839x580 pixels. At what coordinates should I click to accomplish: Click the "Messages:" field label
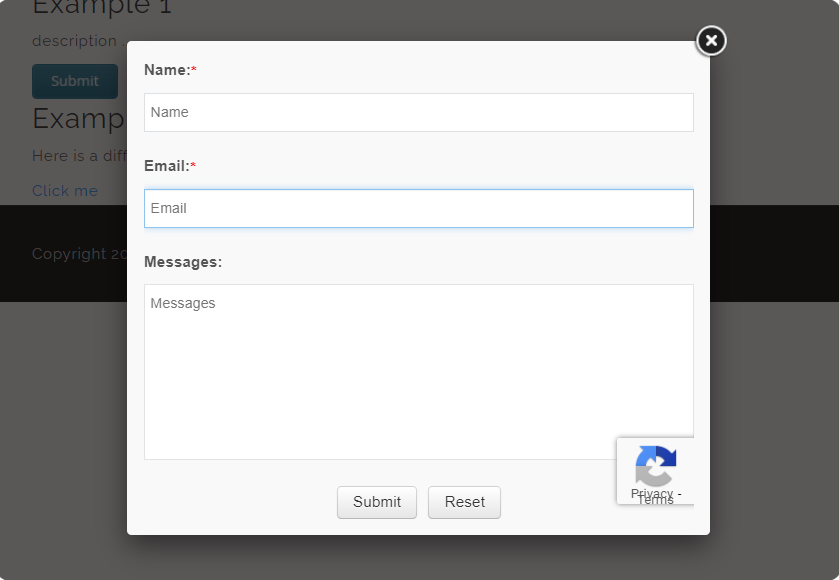(183, 262)
